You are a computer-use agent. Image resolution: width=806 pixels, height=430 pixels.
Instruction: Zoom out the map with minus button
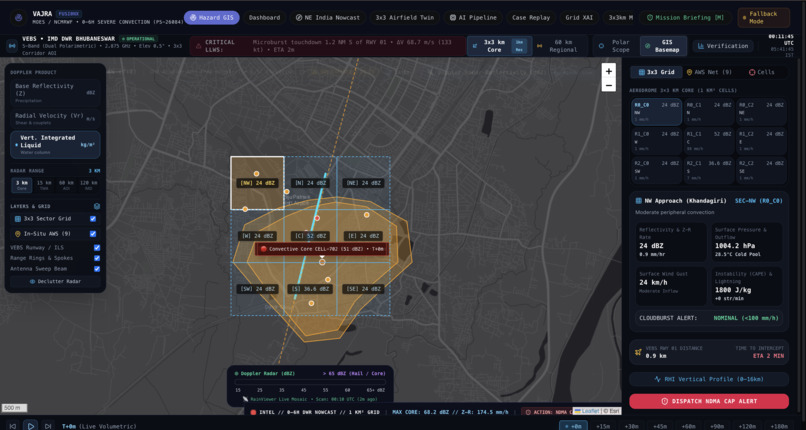609,85
